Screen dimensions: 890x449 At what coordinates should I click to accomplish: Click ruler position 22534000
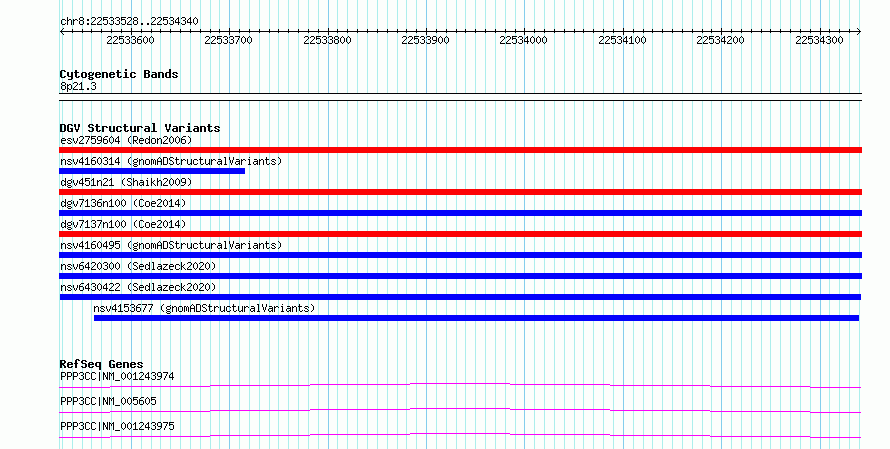[x=524, y=40]
